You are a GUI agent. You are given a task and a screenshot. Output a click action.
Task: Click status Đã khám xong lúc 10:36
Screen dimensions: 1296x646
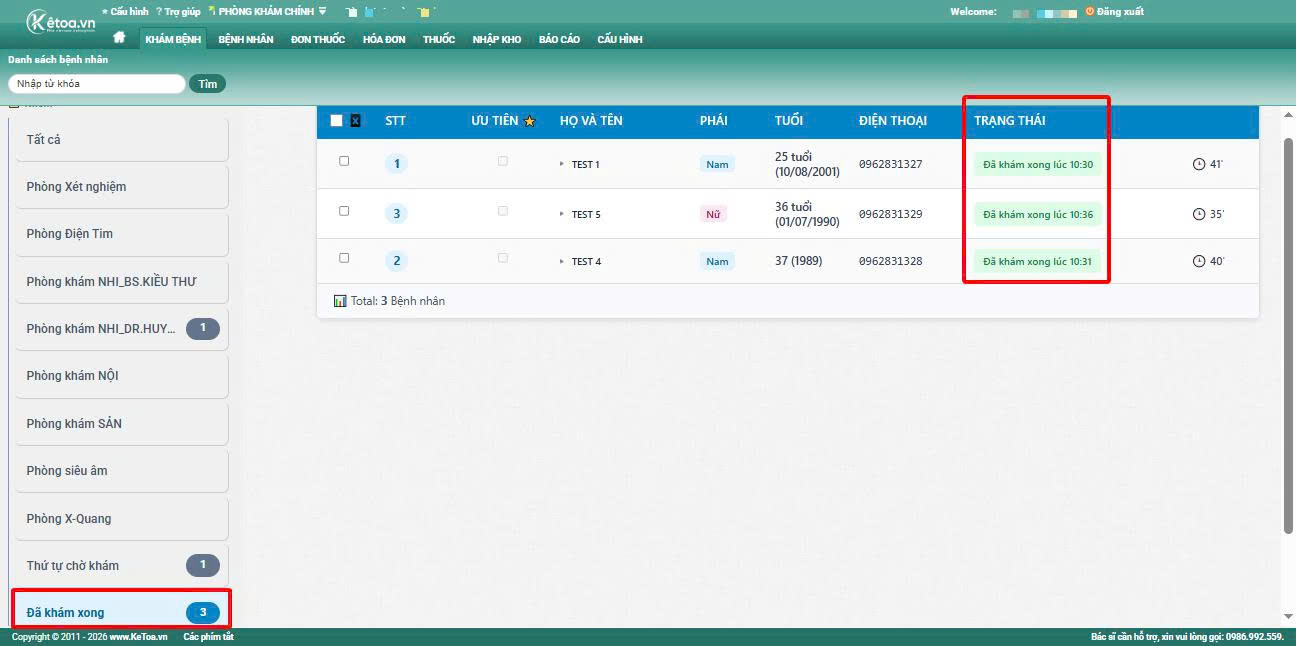coord(1038,214)
